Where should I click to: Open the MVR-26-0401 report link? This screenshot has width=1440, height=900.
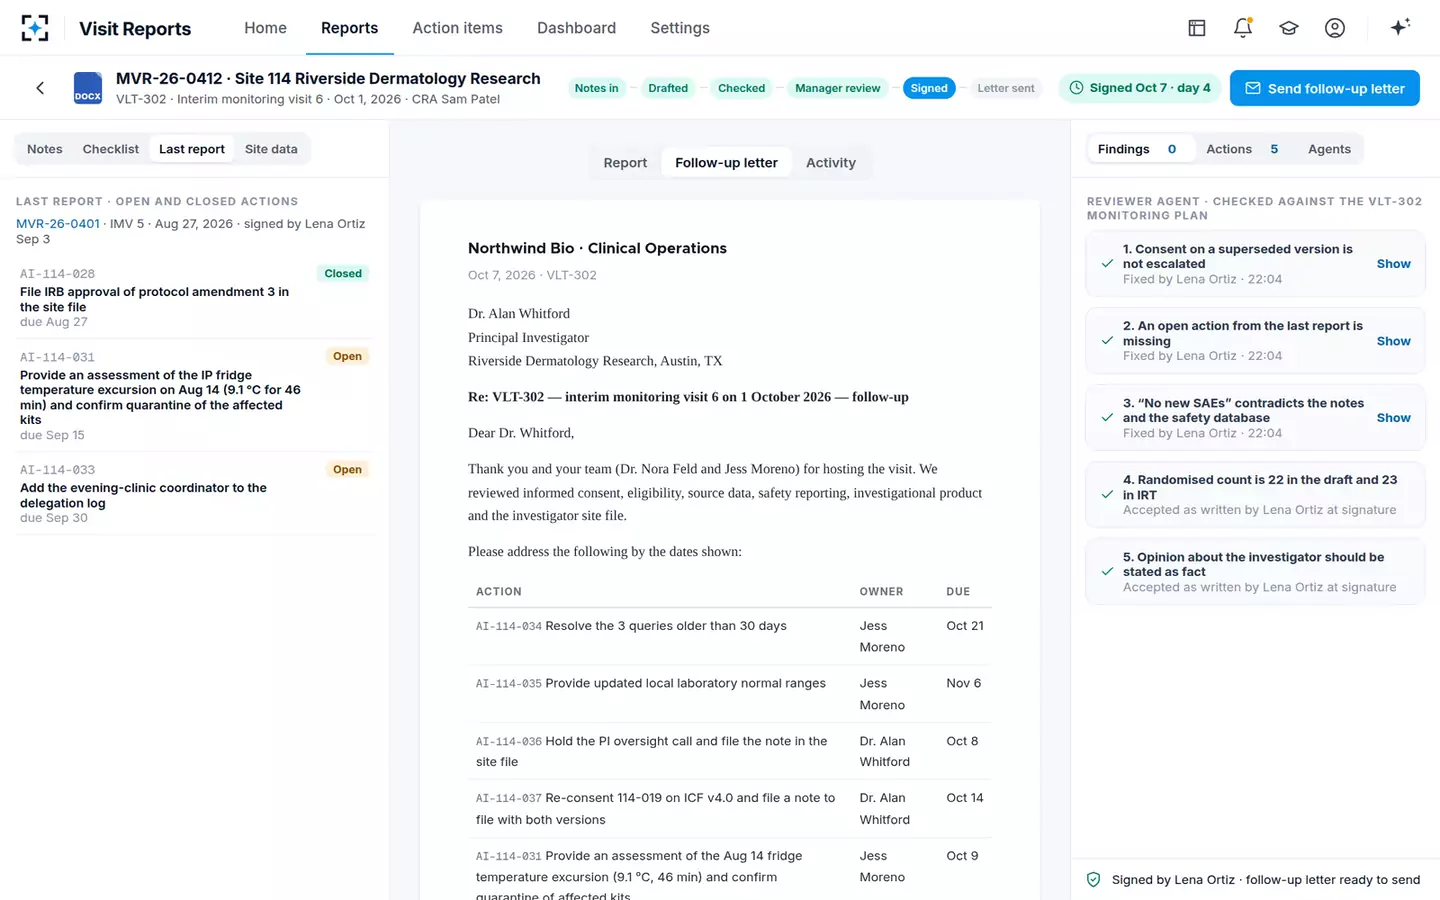tap(58, 224)
